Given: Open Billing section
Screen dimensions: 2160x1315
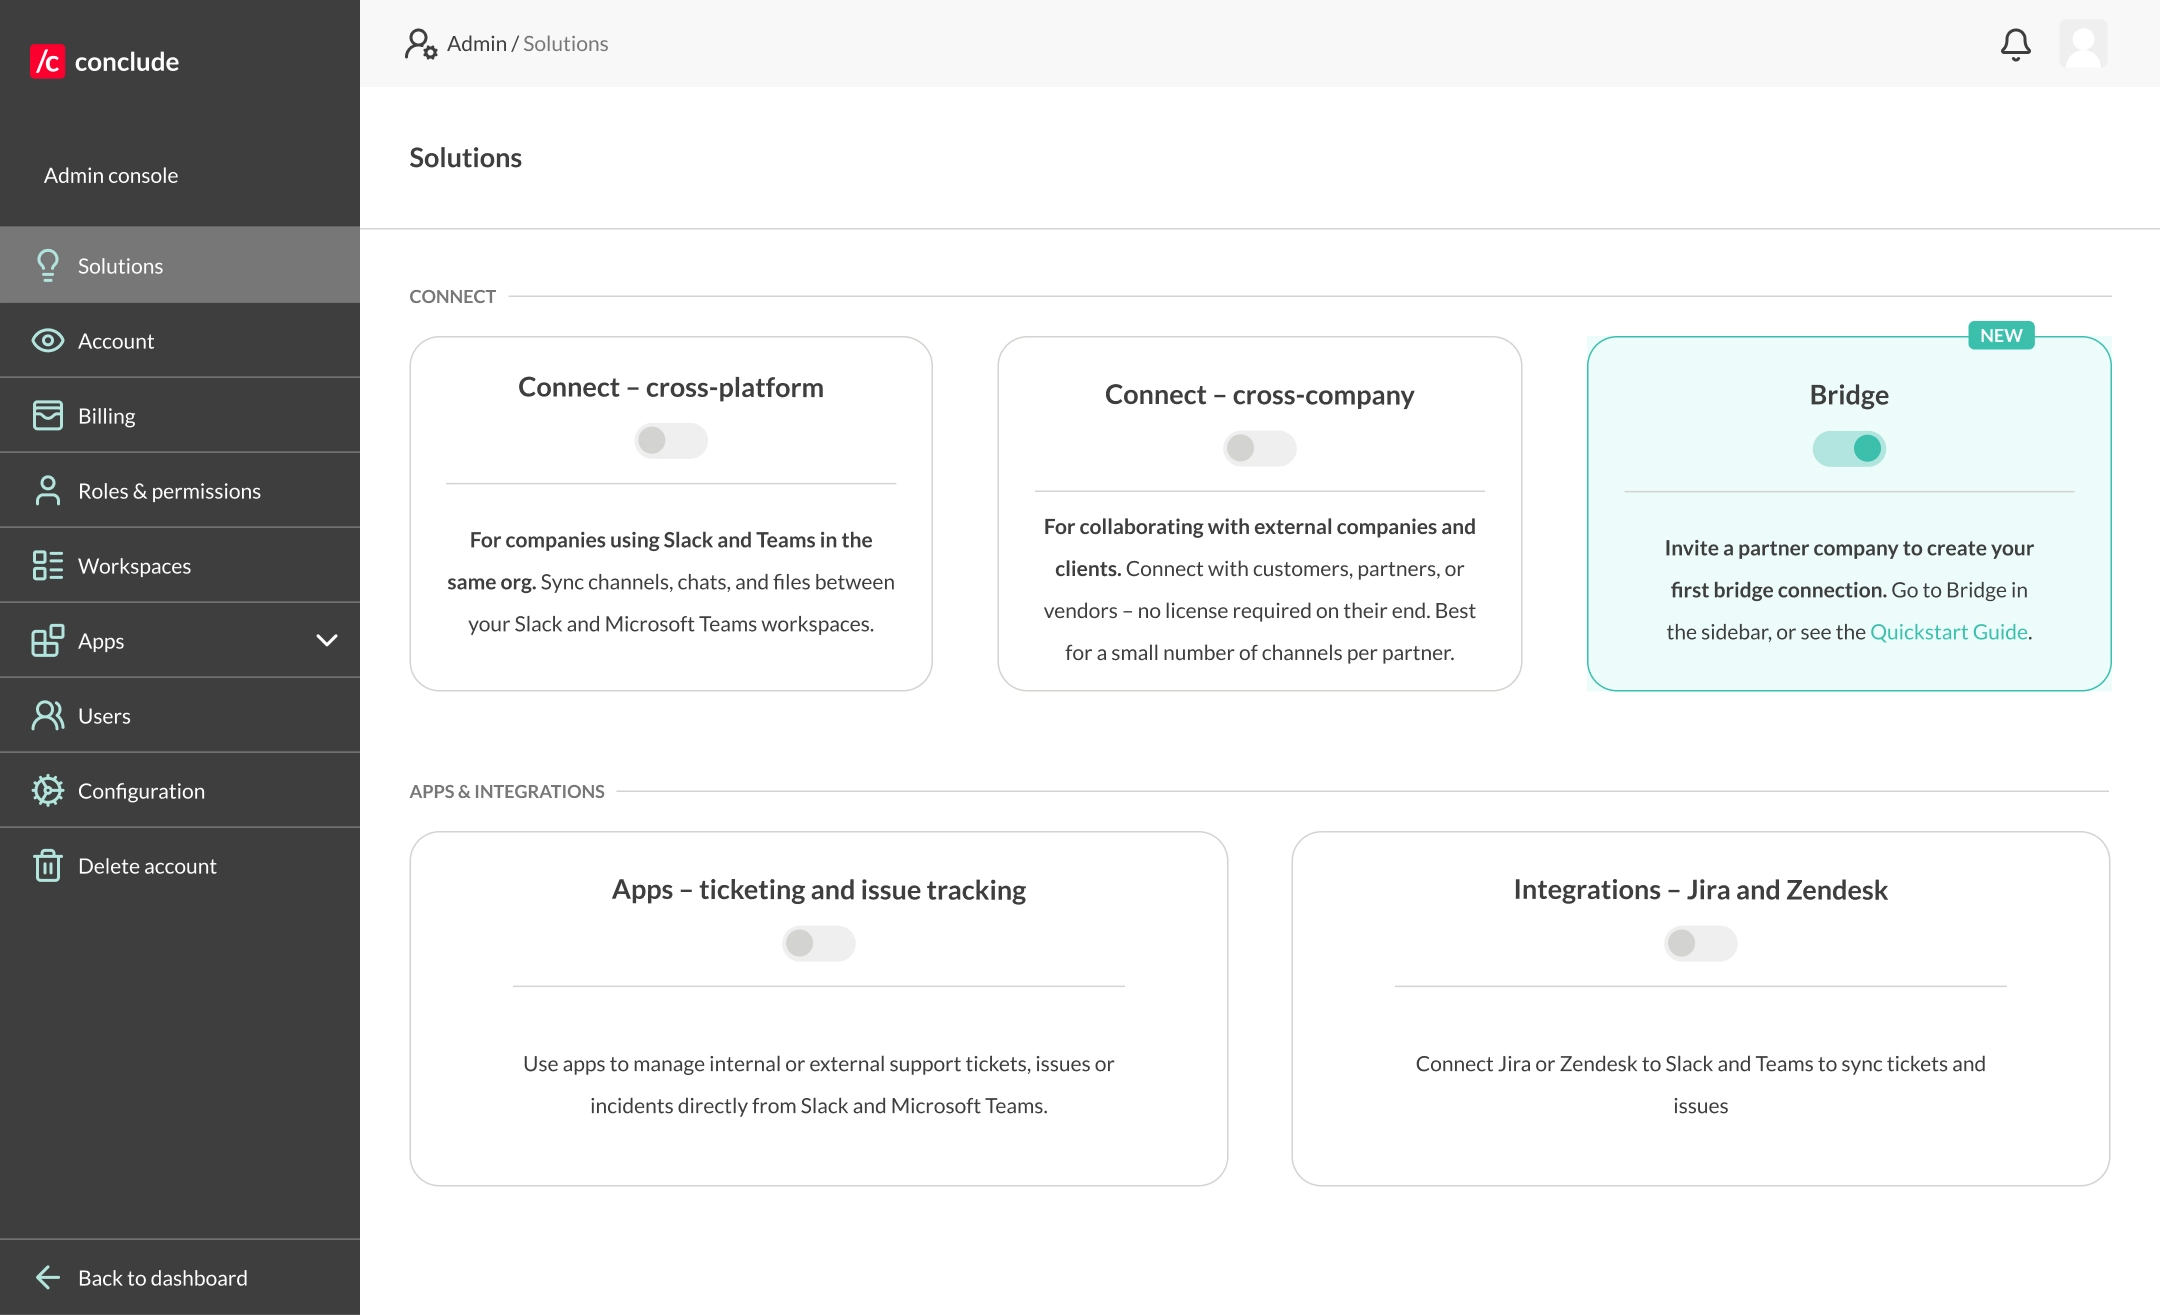Looking at the screenshot, I should pos(180,415).
